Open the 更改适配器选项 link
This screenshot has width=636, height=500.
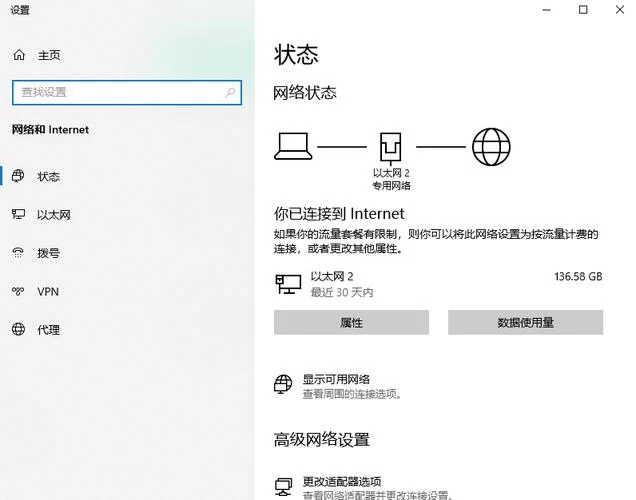click(342, 481)
